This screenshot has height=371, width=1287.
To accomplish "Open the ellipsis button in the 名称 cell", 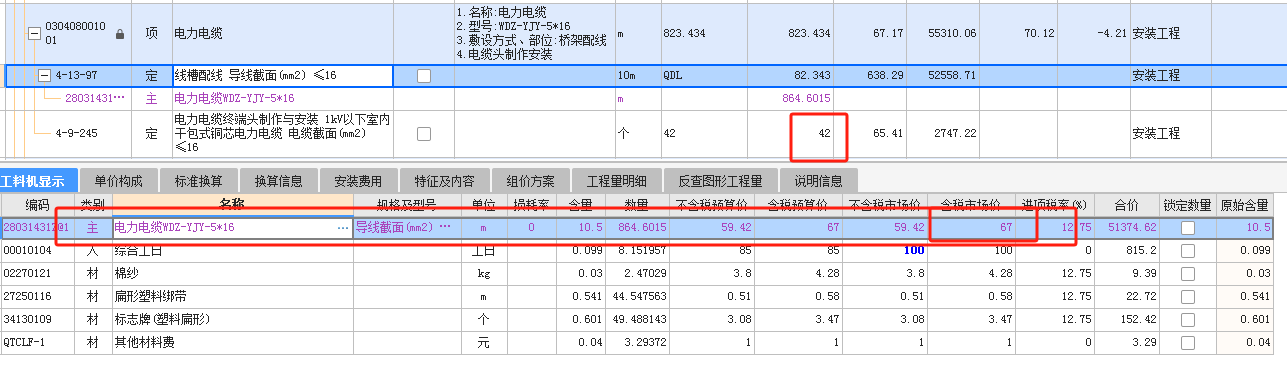I will (x=343, y=228).
